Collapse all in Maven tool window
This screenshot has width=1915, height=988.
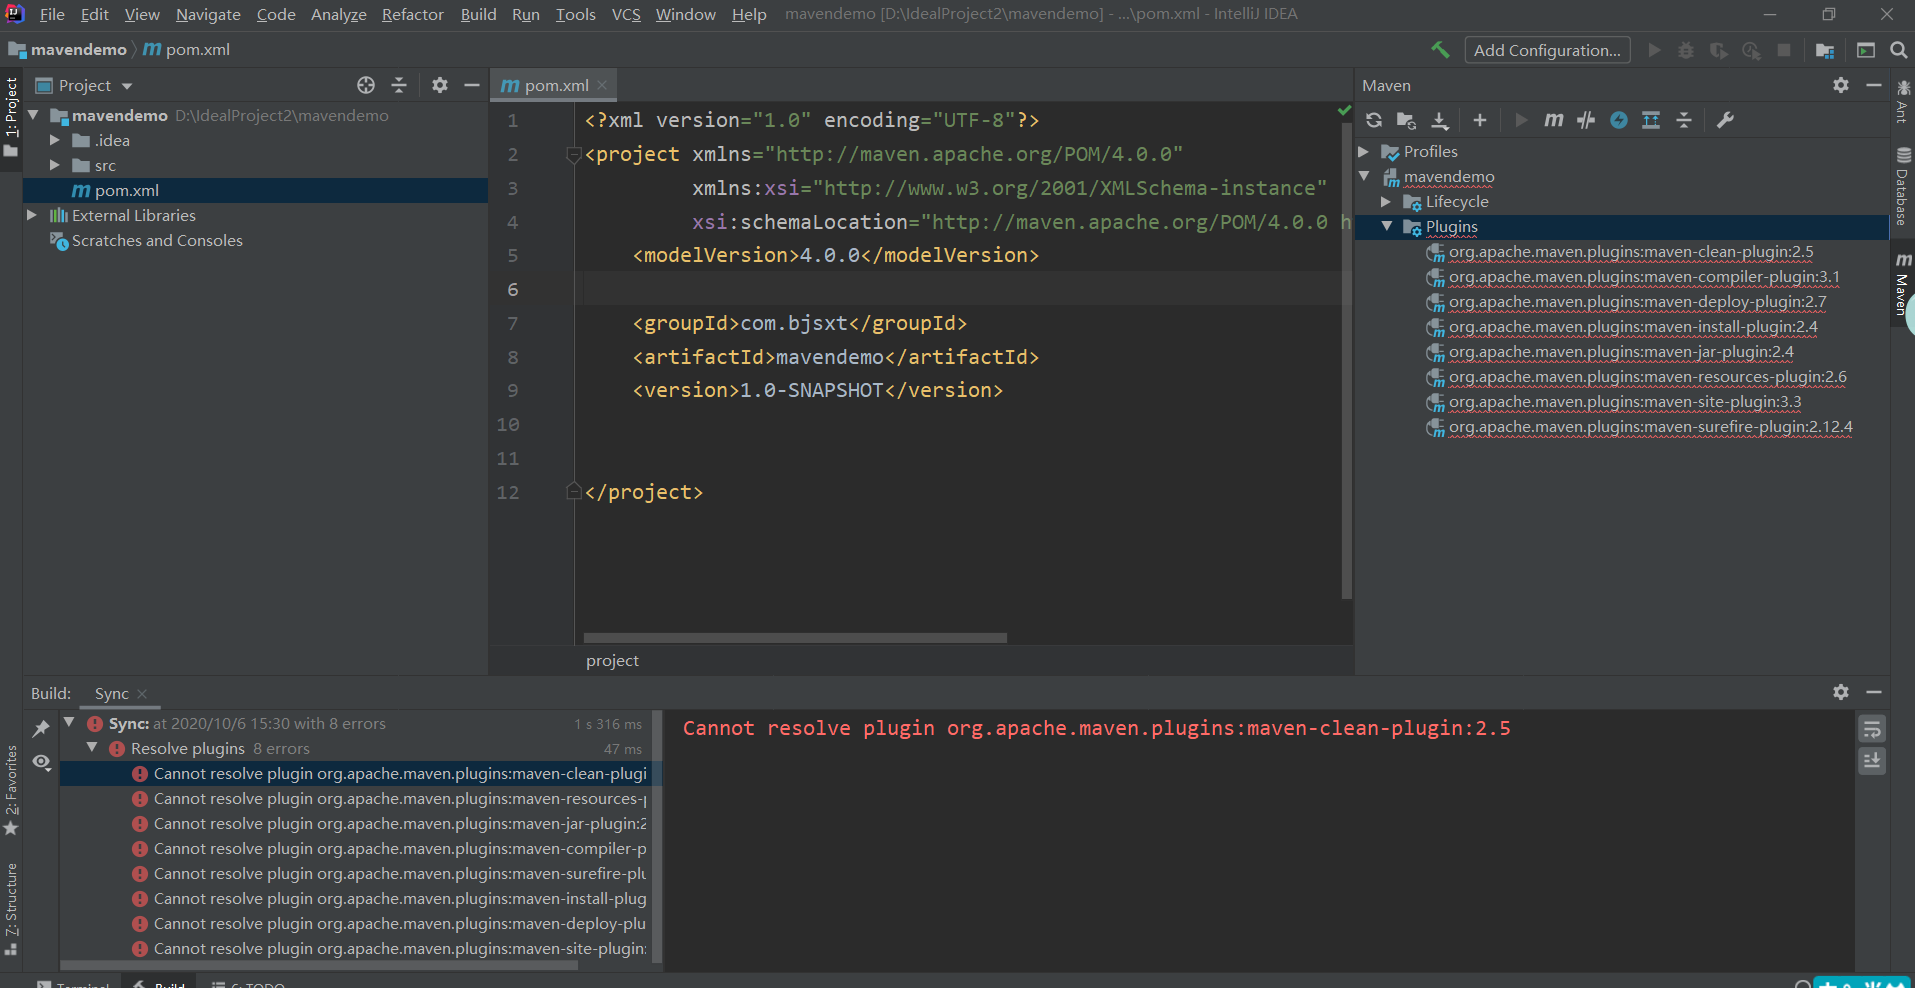pyautogui.click(x=1684, y=120)
